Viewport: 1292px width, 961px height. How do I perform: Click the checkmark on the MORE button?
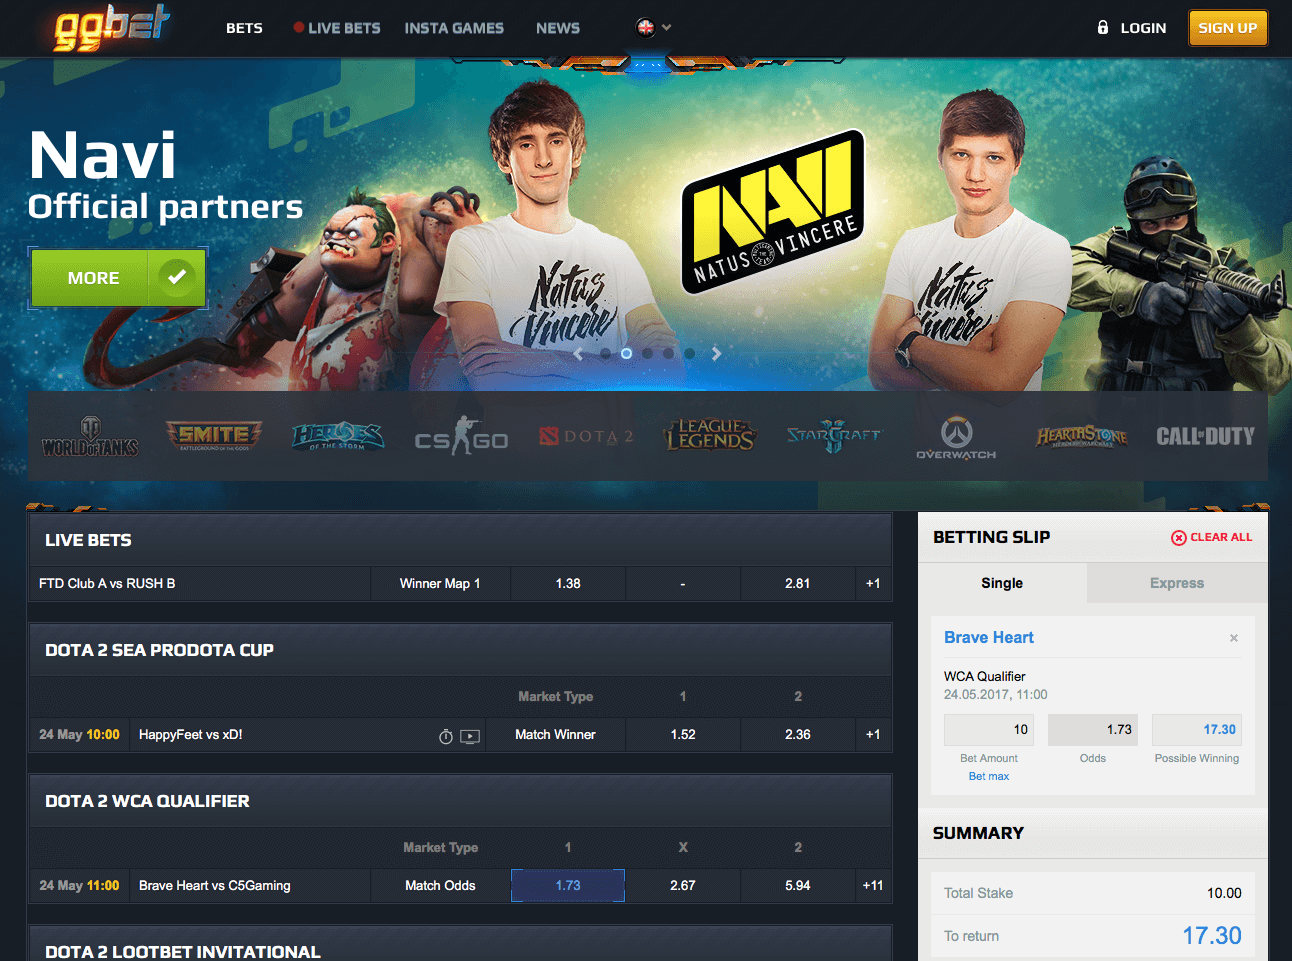[x=177, y=277]
